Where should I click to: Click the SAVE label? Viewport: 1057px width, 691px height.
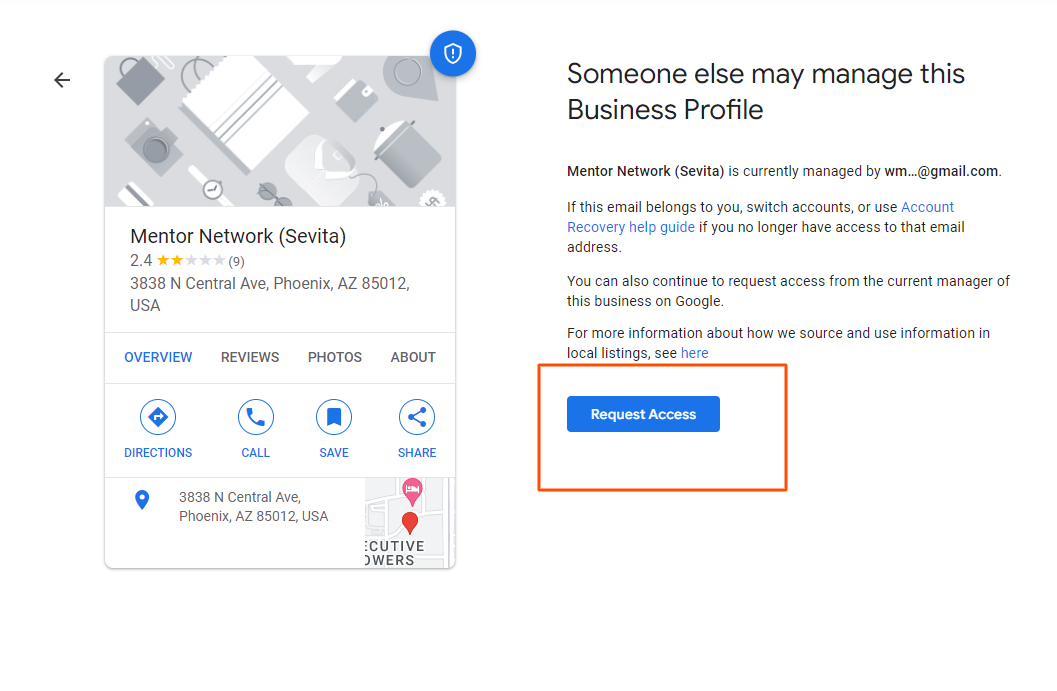coord(334,452)
